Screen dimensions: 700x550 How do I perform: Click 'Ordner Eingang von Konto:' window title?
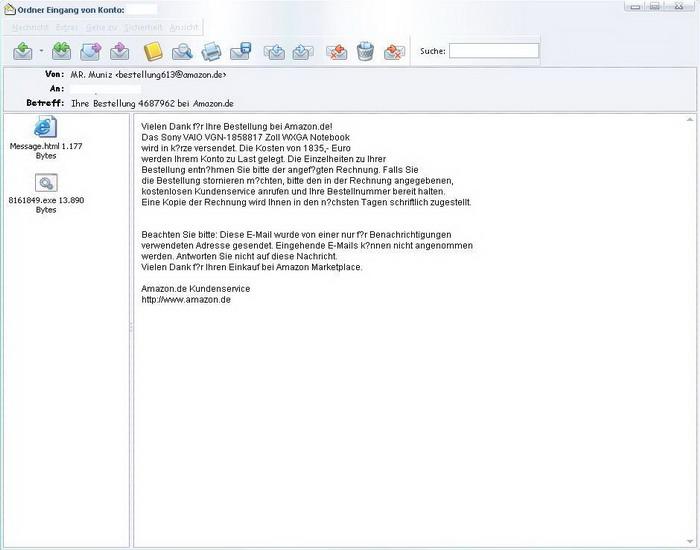pos(71,10)
